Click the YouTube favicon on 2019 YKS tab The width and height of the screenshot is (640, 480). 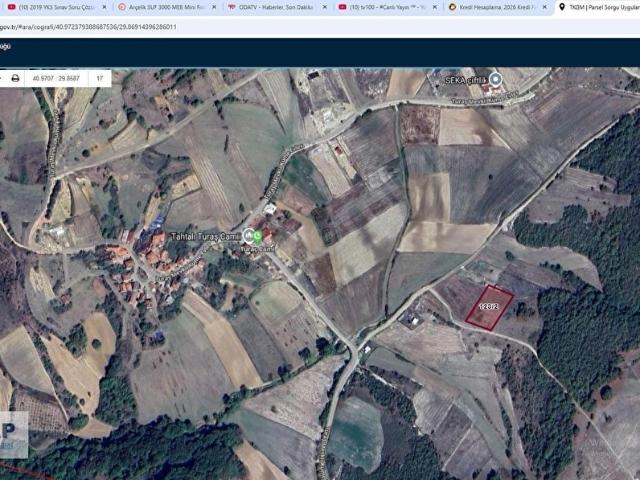pos(12,7)
